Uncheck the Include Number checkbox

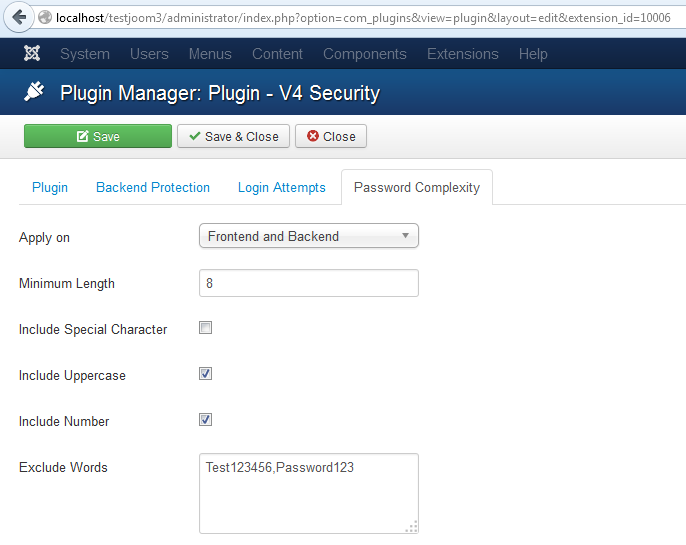point(205,420)
